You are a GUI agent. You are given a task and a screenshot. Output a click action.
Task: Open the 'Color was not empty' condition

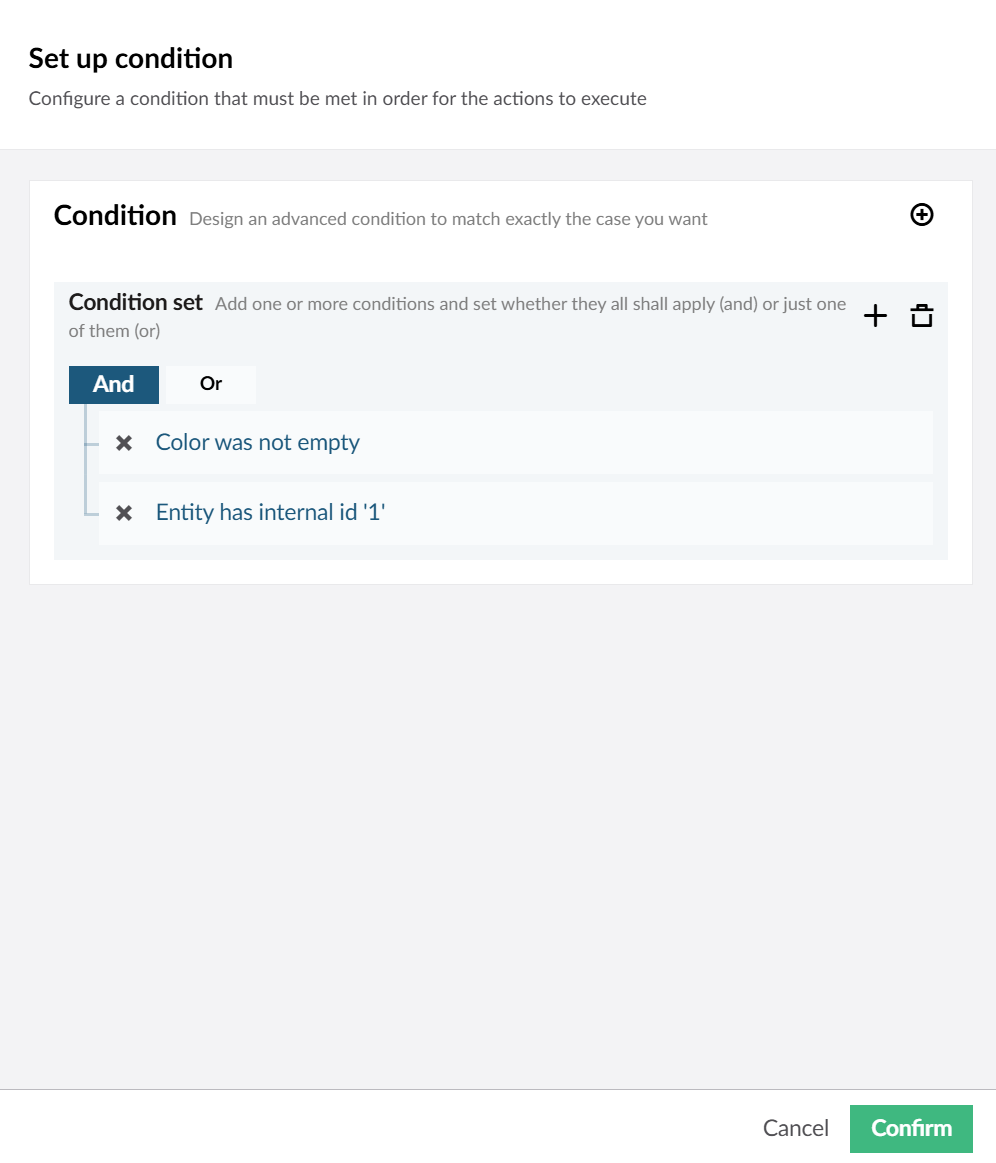click(x=257, y=442)
